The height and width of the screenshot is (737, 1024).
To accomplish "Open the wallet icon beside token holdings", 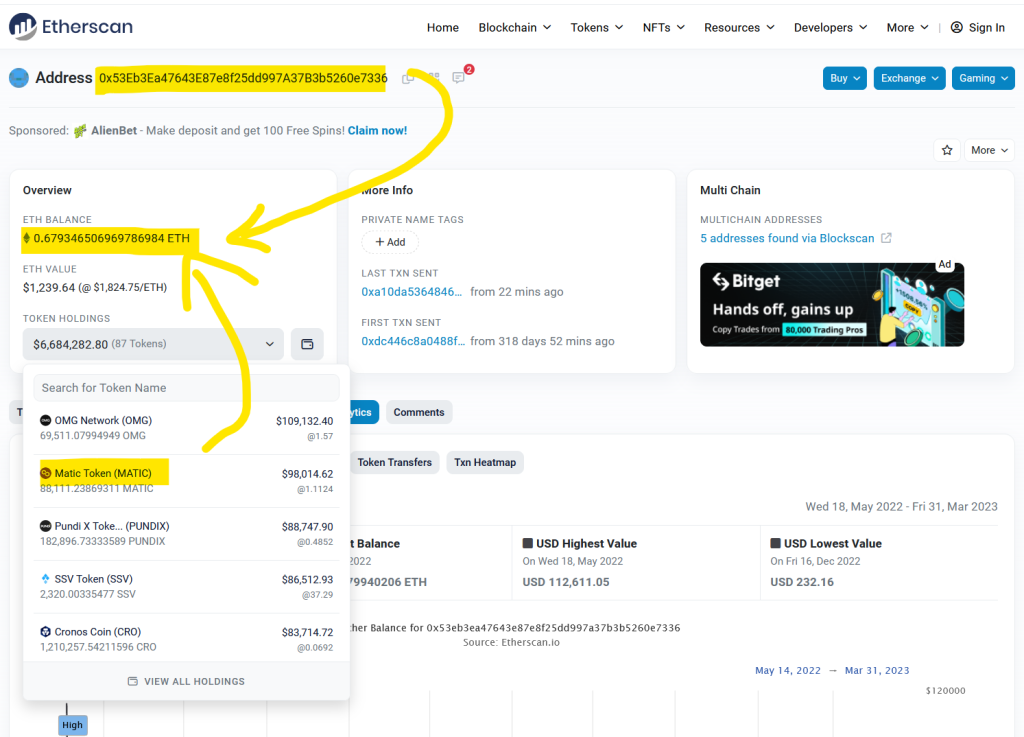I will point(307,344).
